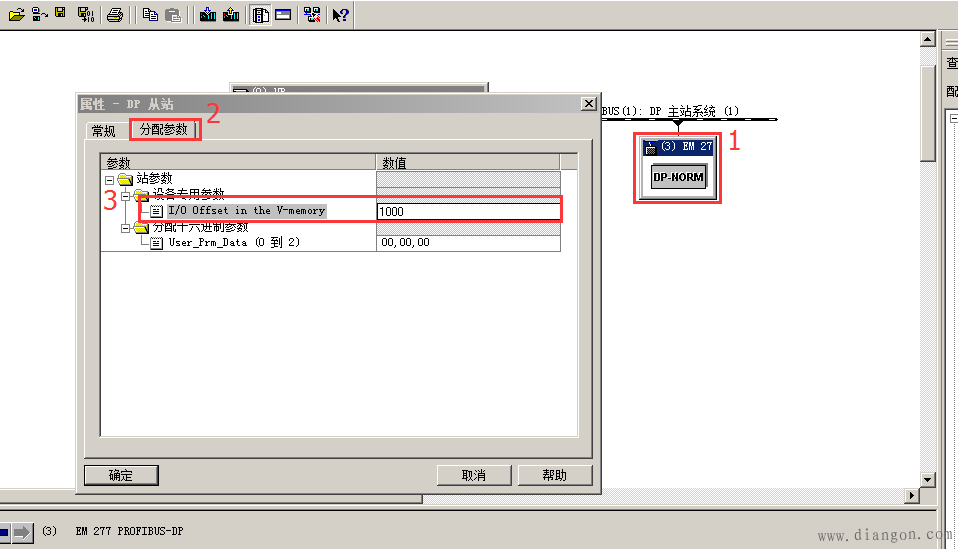Click the context help arrow-question icon

[340, 15]
